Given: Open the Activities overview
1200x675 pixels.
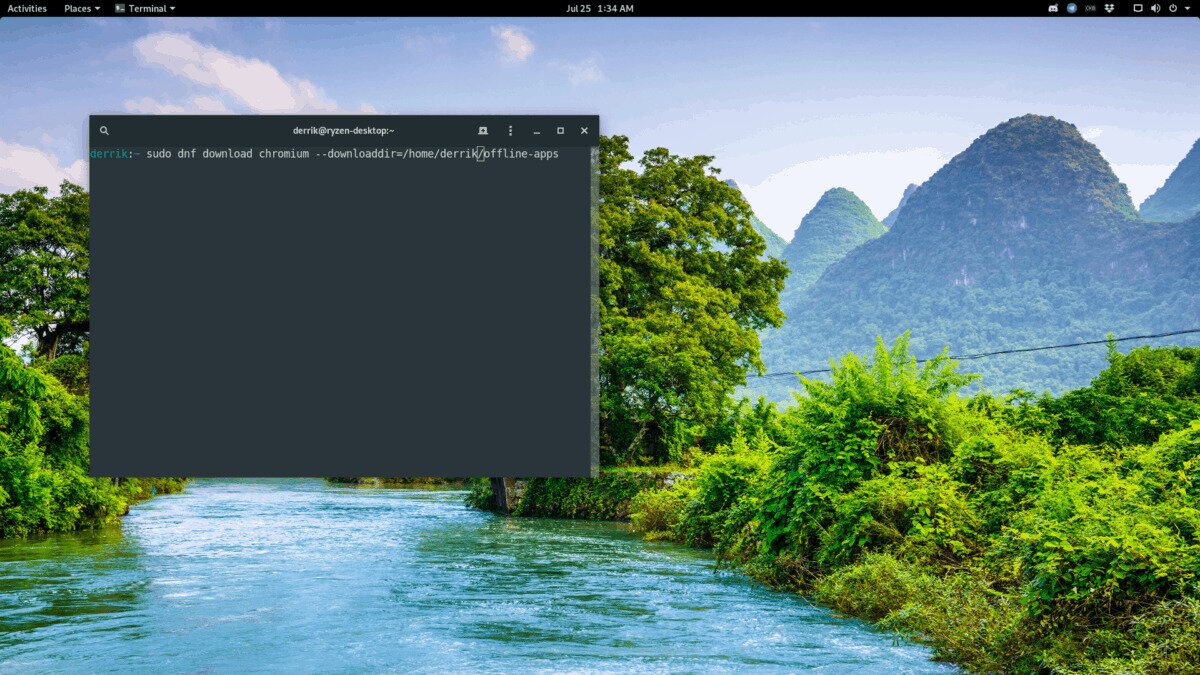Looking at the screenshot, I should (27, 8).
